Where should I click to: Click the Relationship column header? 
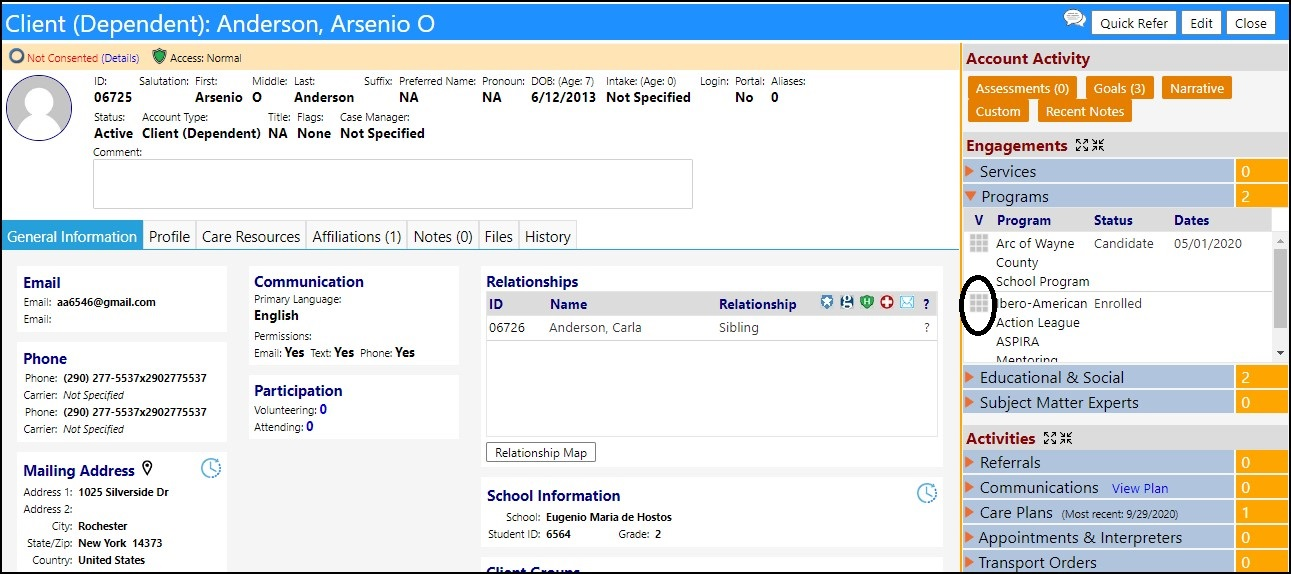pos(757,304)
